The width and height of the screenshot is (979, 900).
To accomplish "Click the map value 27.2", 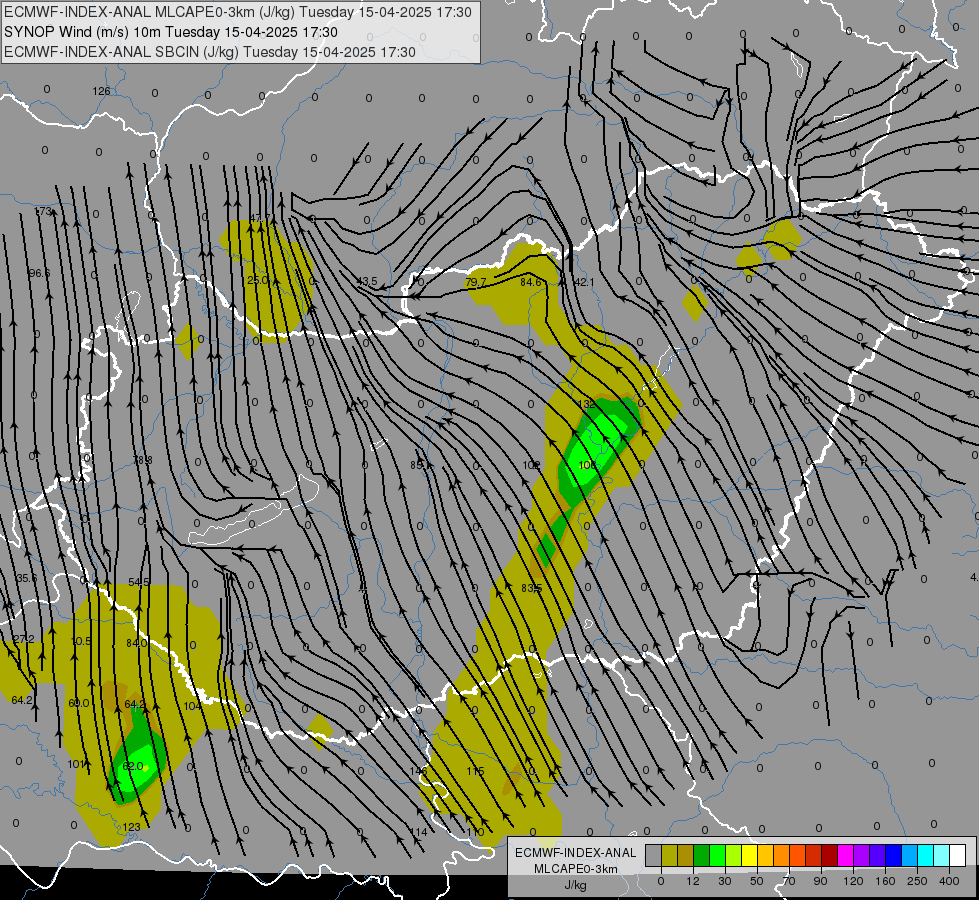I will 24,639.
